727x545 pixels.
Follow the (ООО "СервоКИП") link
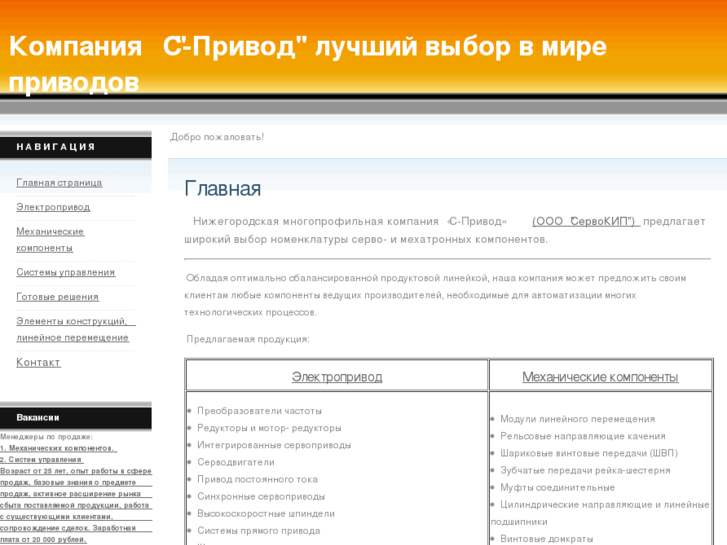(586, 221)
